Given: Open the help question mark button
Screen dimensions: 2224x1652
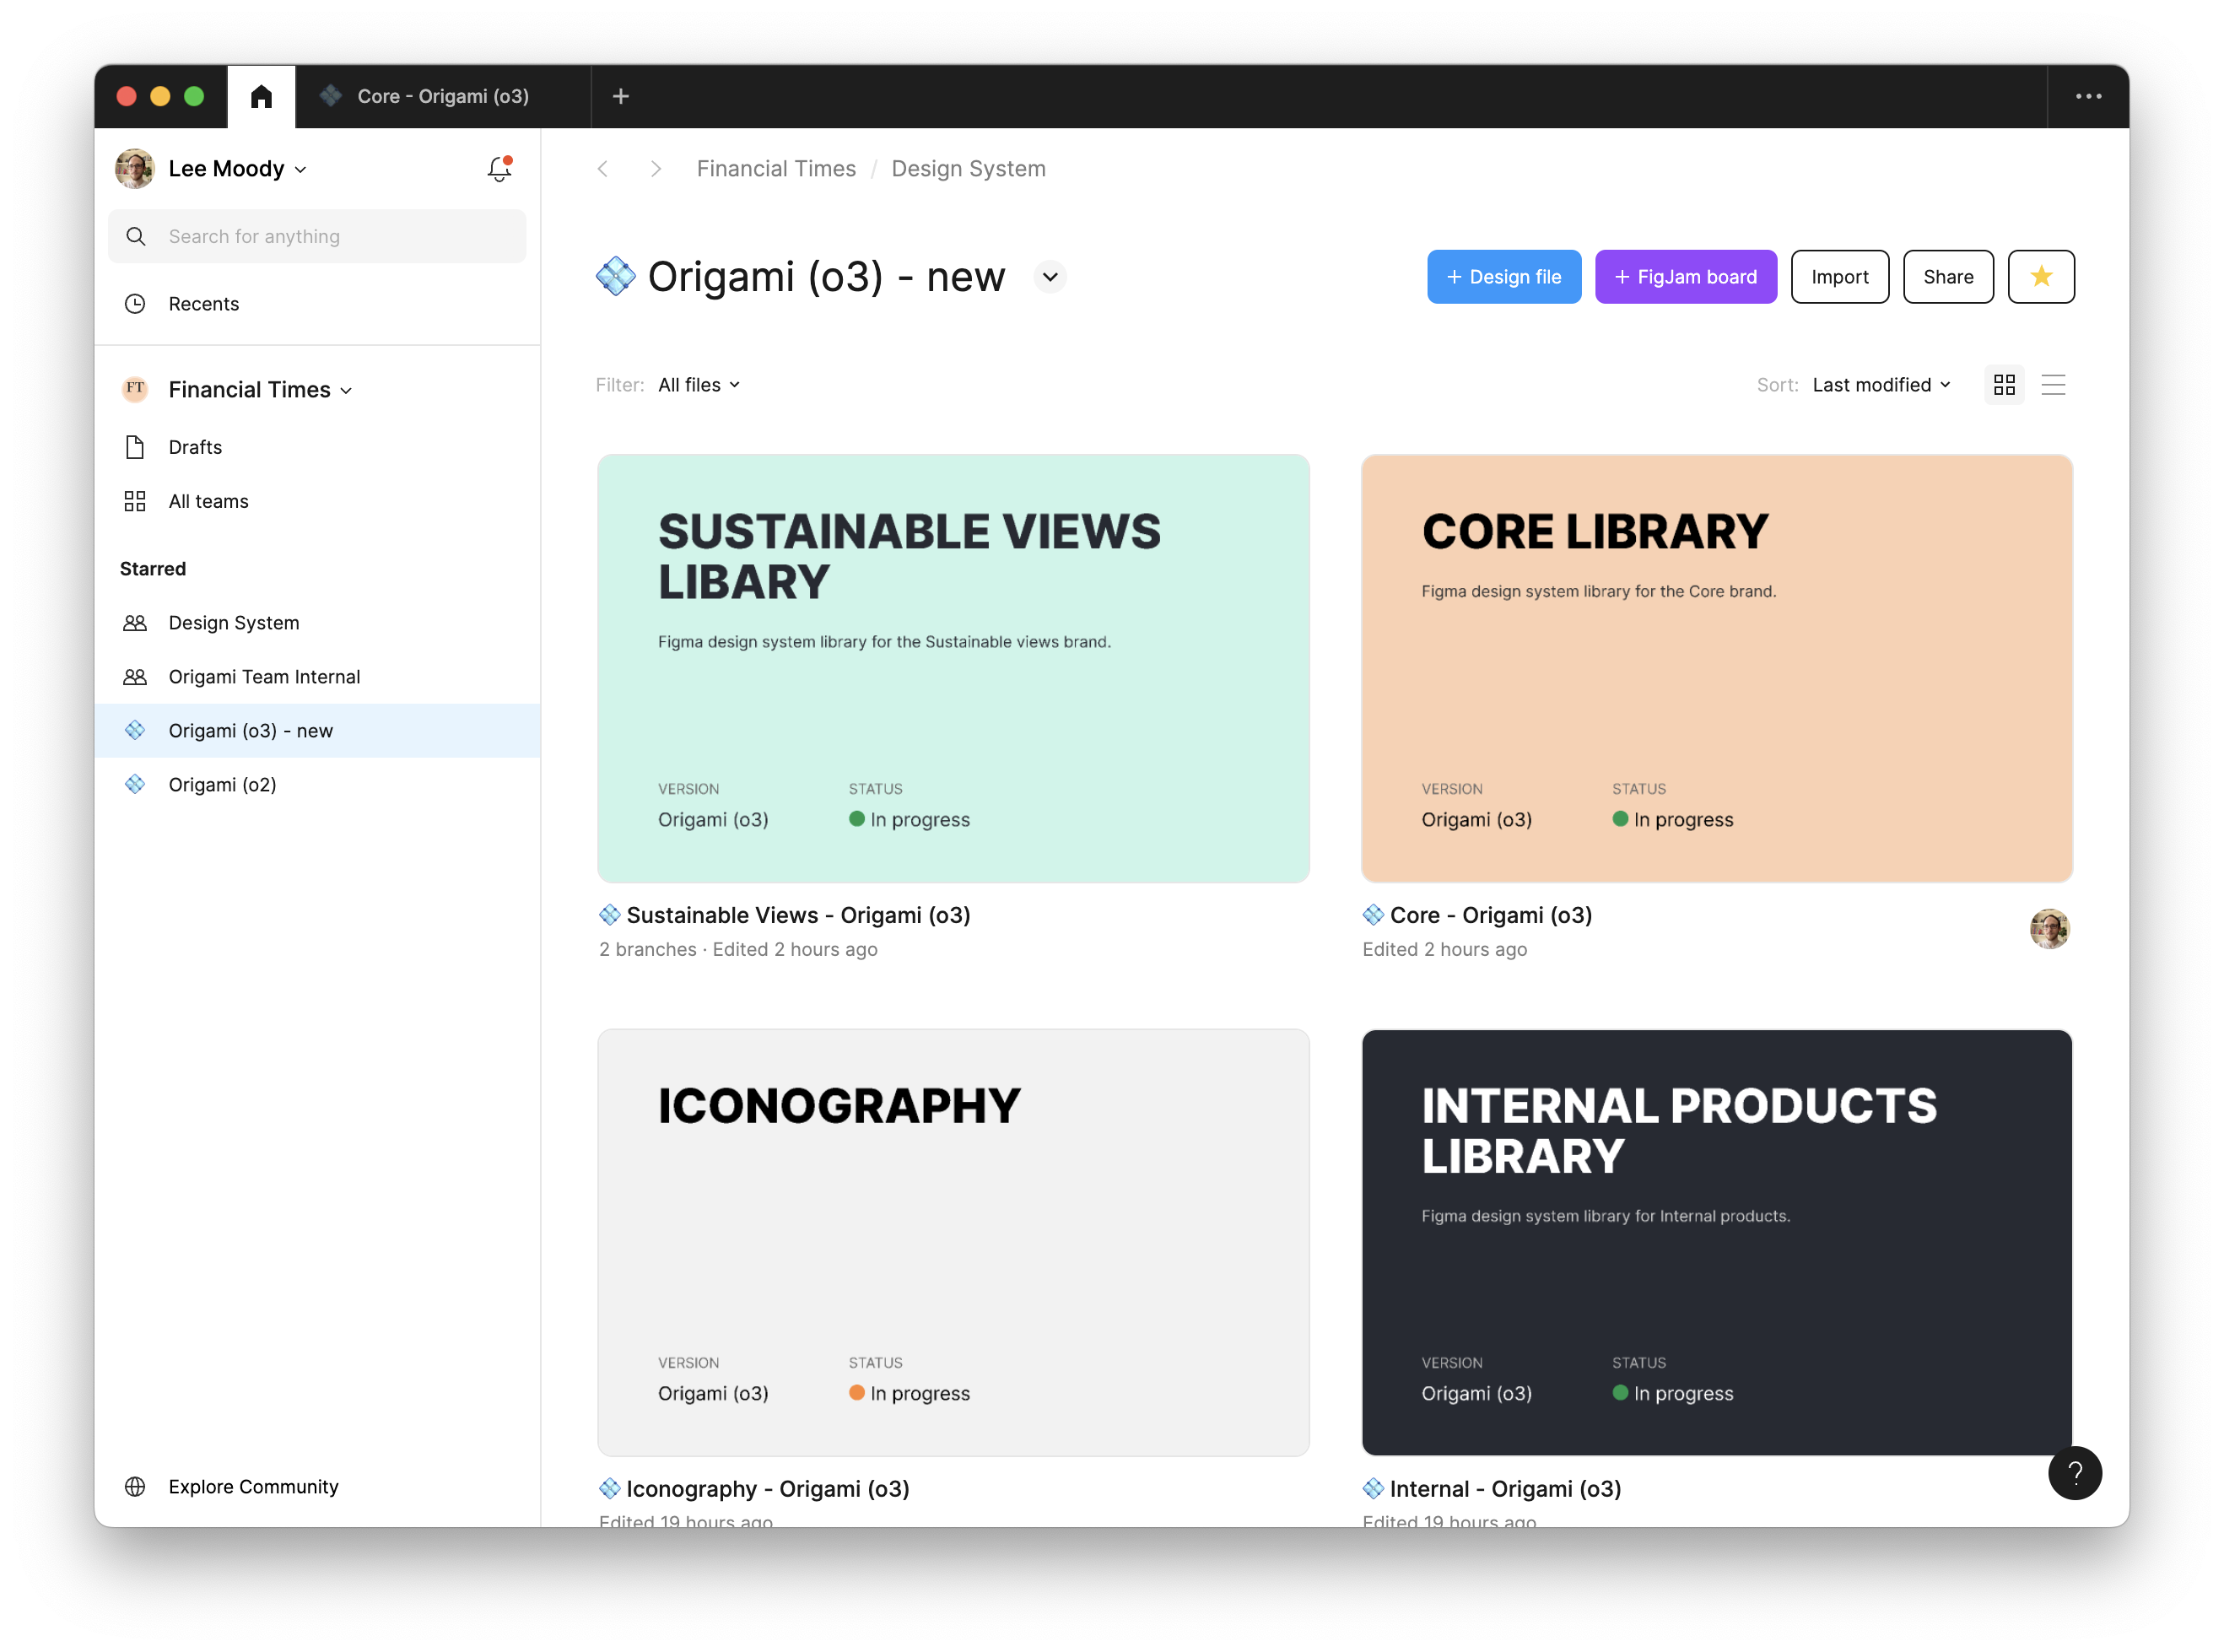Looking at the screenshot, I should (x=2074, y=1472).
